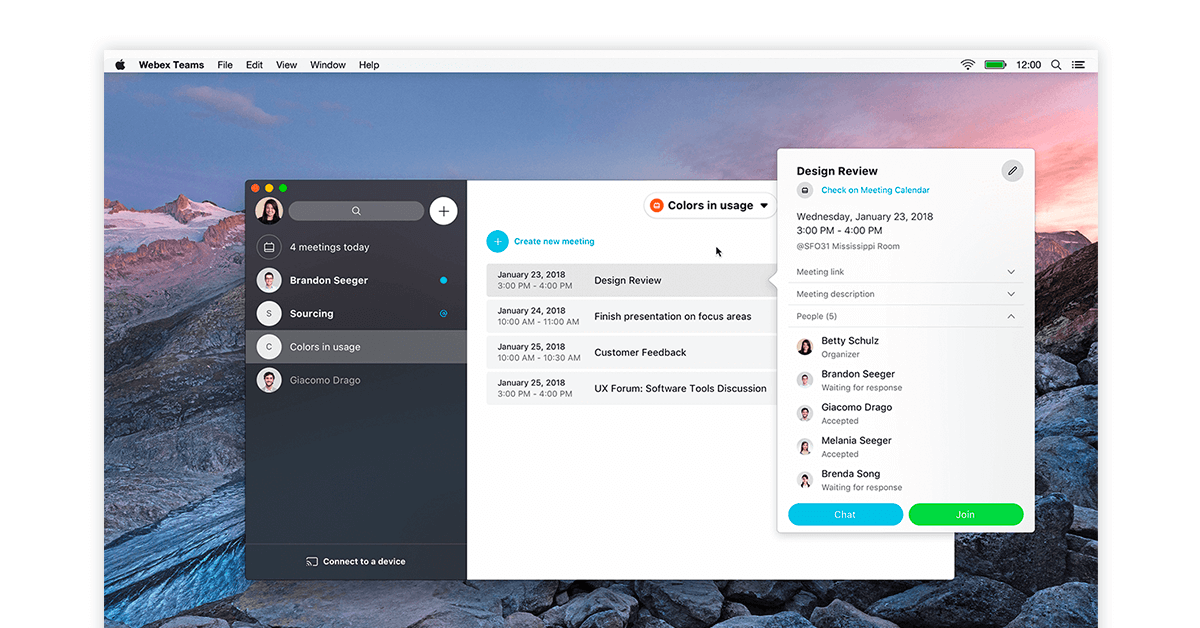Open the Edit menu
Image resolution: width=1200 pixels, height=628 pixels.
tap(255, 65)
